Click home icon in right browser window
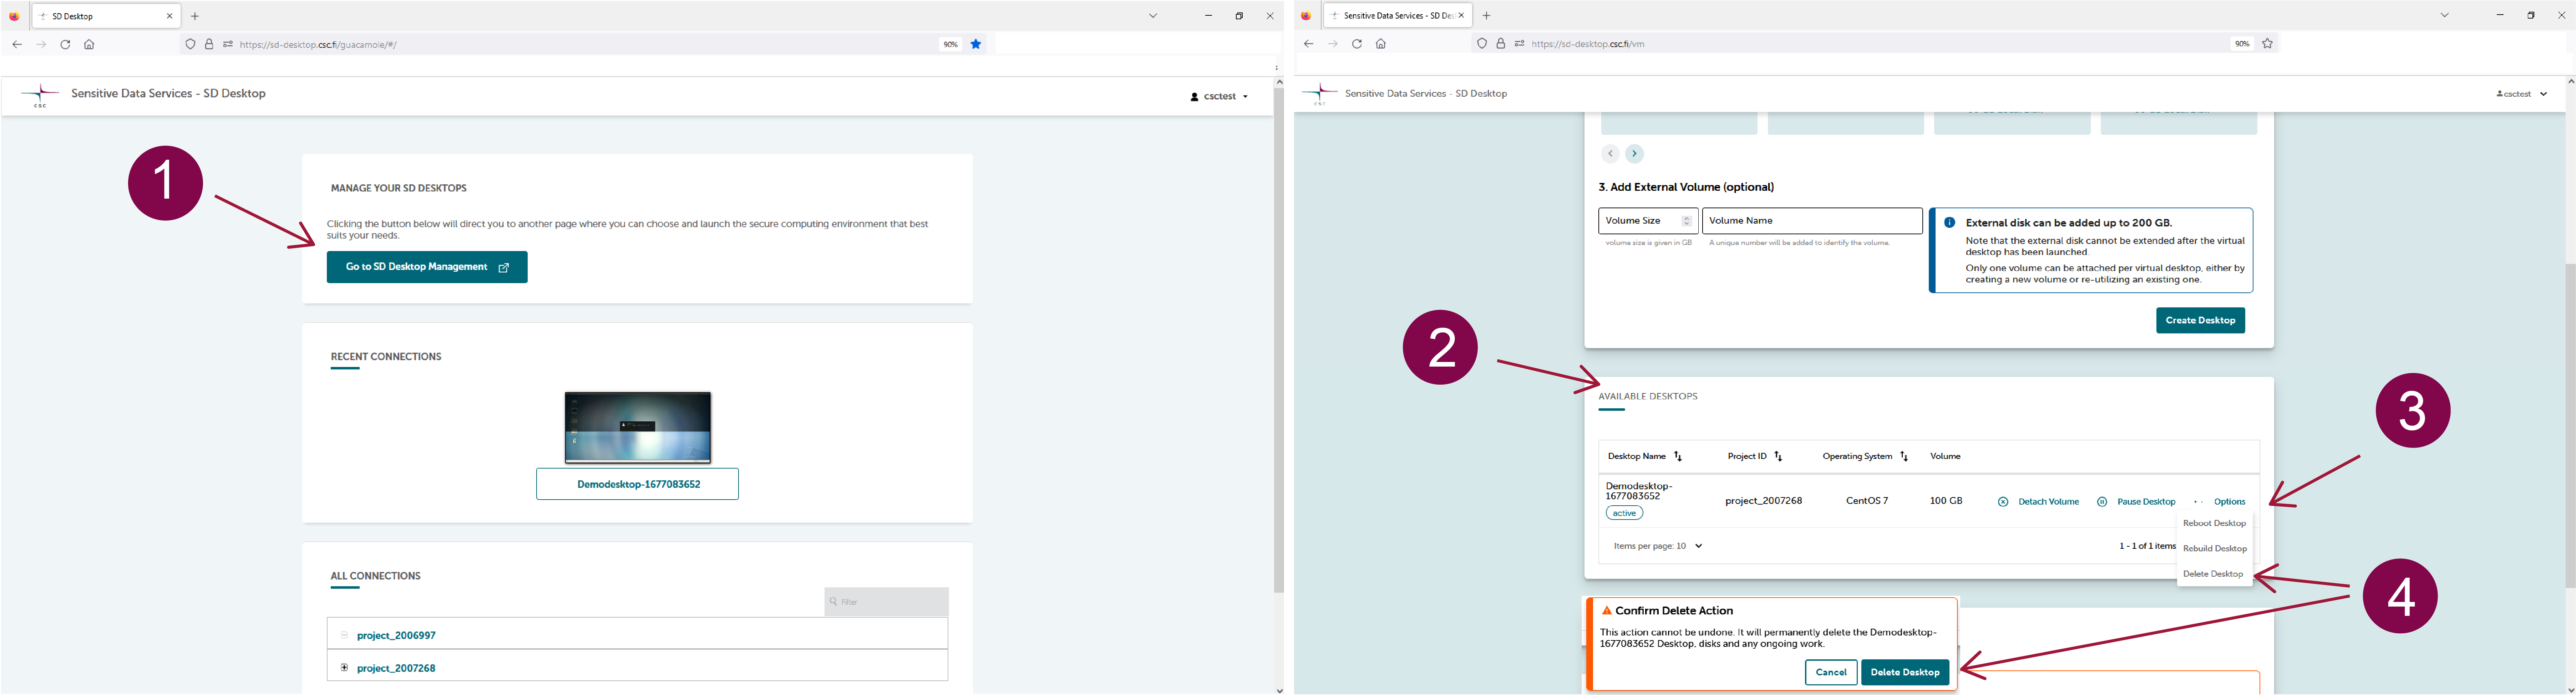This screenshot has width=2576, height=695. pos(1381,44)
